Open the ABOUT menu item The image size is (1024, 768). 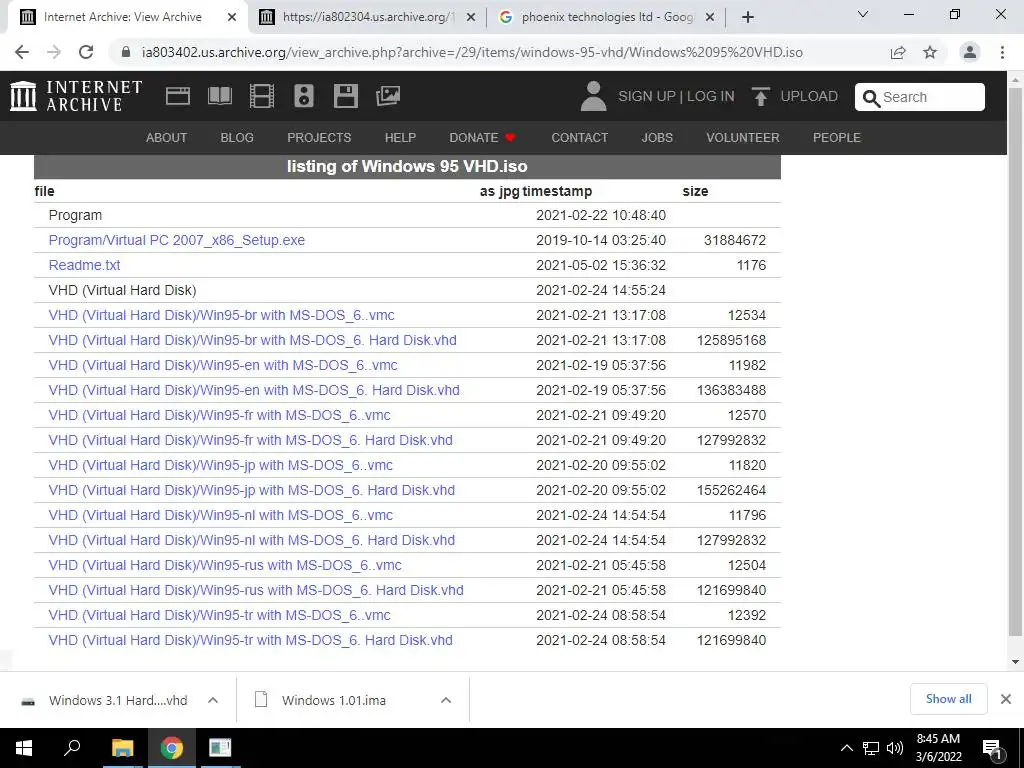(167, 138)
